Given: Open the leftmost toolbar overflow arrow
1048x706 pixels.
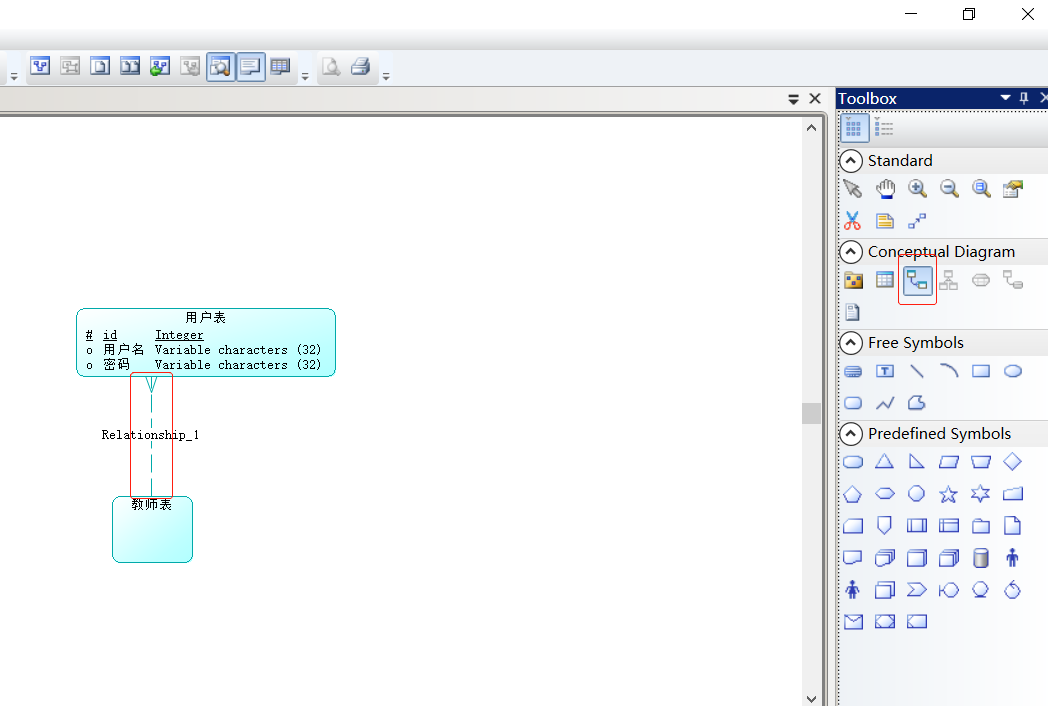Looking at the screenshot, I should click(14, 77).
